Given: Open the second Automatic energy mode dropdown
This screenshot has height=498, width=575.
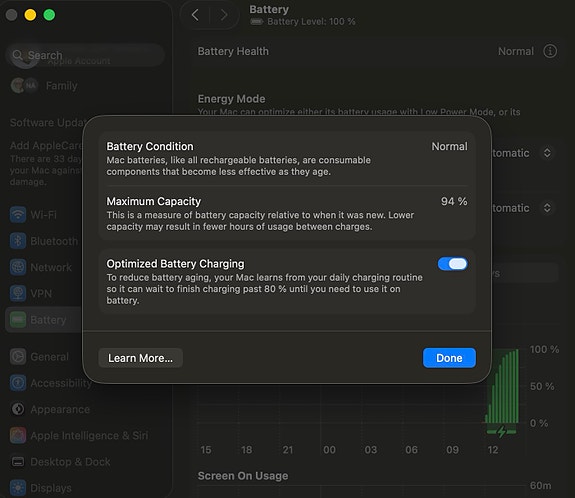Looking at the screenshot, I should click(x=547, y=208).
